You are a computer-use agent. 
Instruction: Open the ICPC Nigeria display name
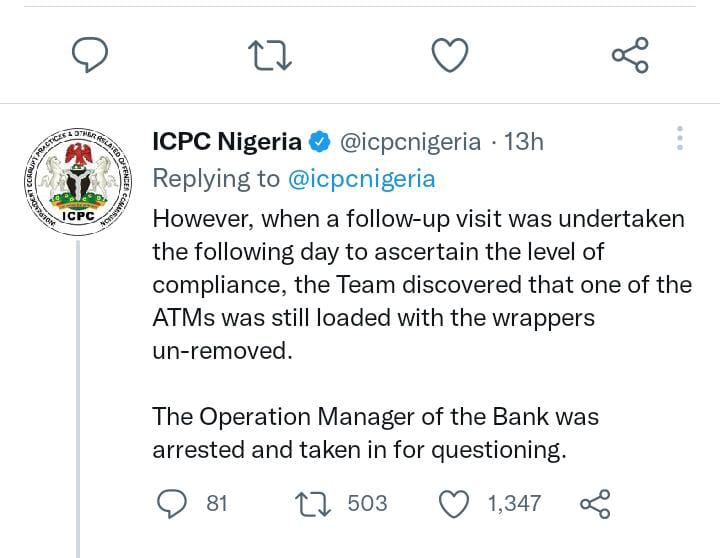pos(226,141)
